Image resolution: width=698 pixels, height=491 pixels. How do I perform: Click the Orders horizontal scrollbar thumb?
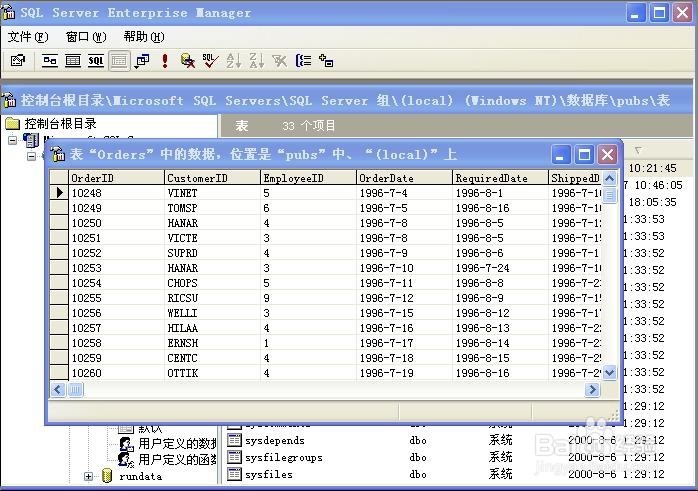(75, 390)
